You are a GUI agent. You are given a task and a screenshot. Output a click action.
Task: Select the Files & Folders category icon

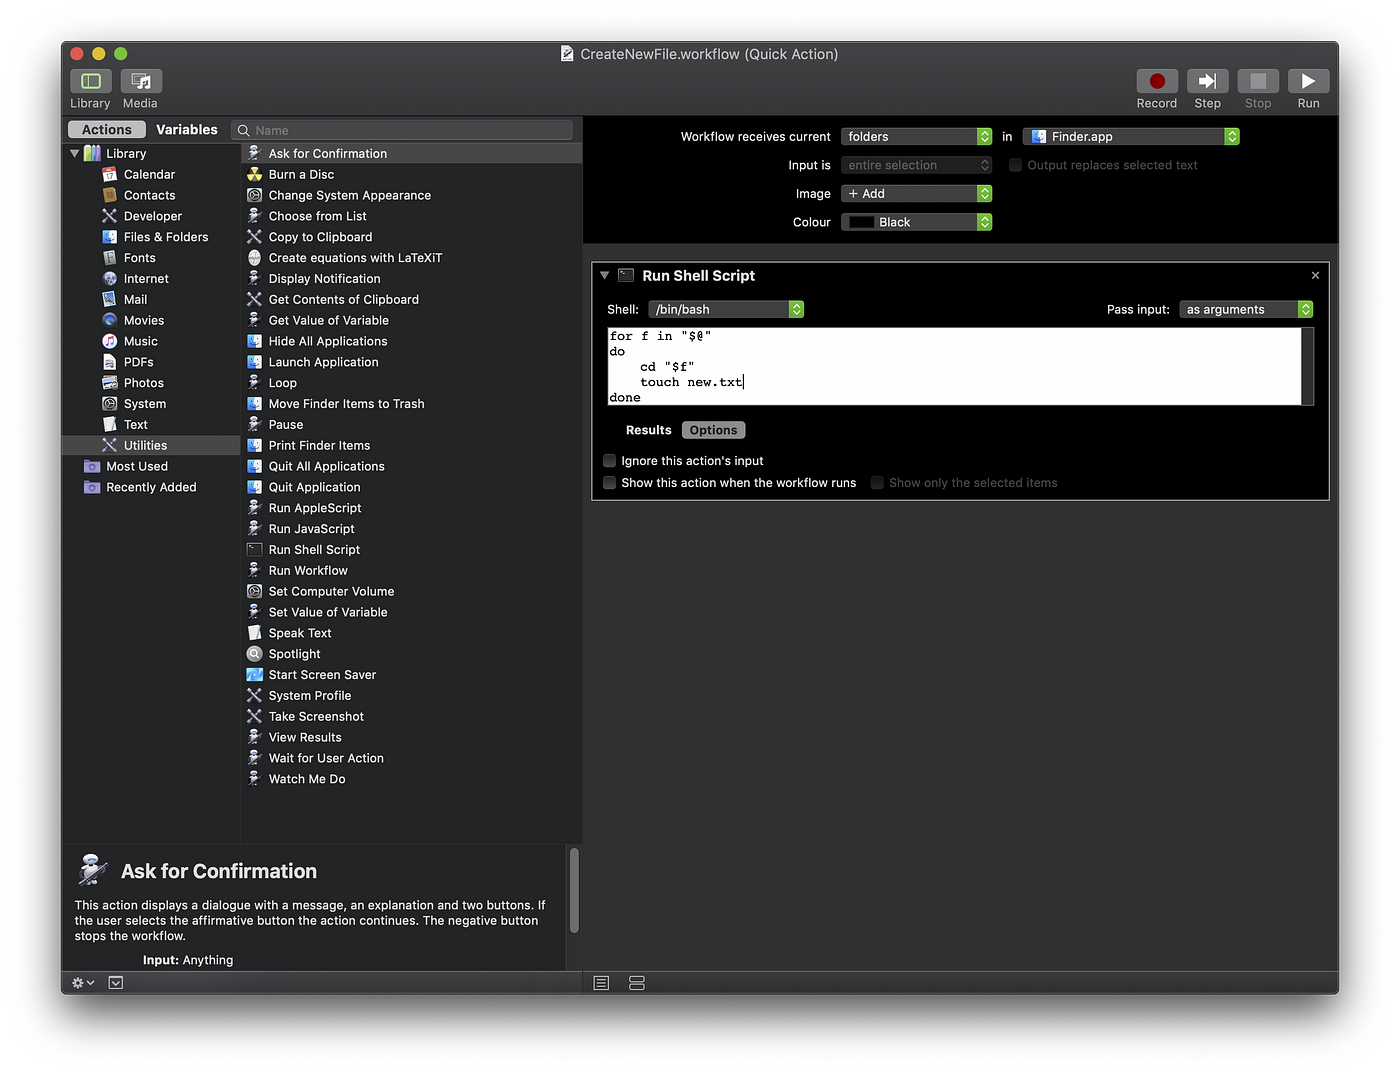tap(110, 237)
